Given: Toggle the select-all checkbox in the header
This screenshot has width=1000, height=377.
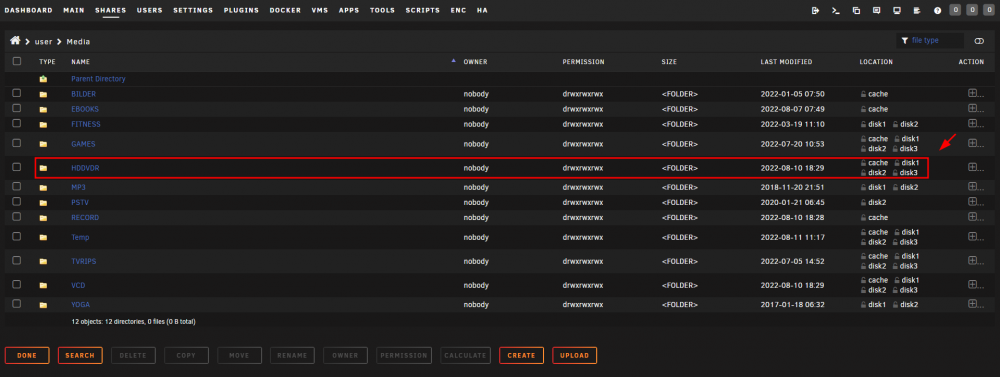Looking at the screenshot, I should (x=17, y=61).
